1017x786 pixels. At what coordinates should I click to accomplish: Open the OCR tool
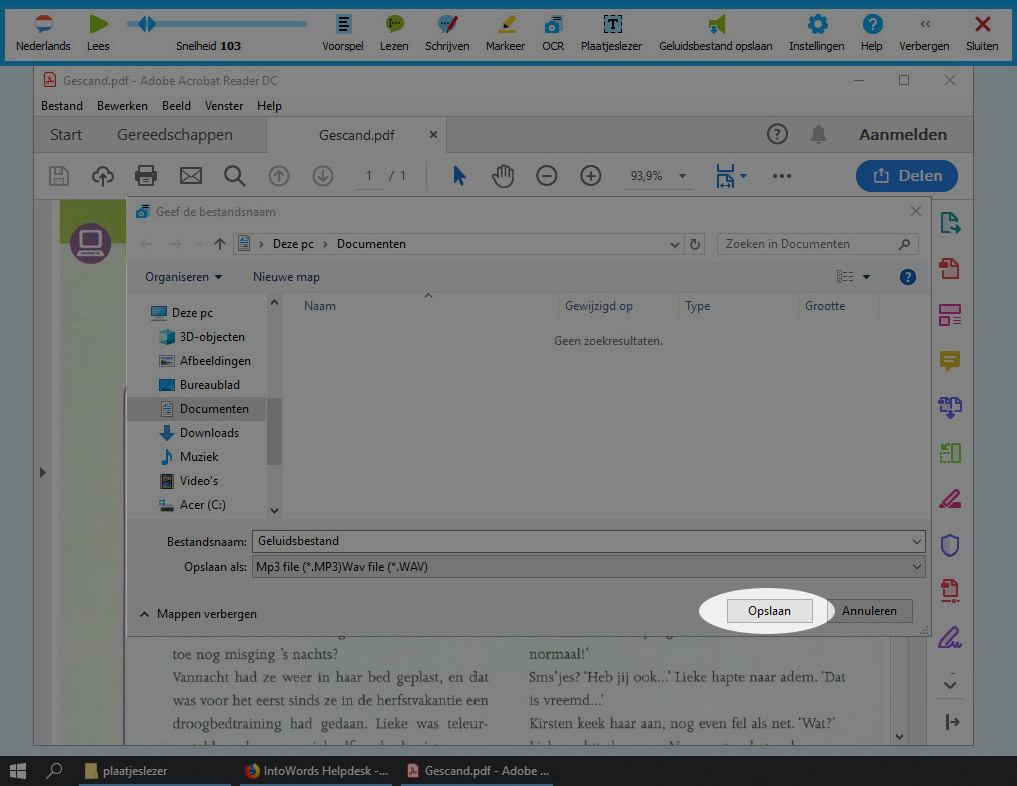click(553, 24)
